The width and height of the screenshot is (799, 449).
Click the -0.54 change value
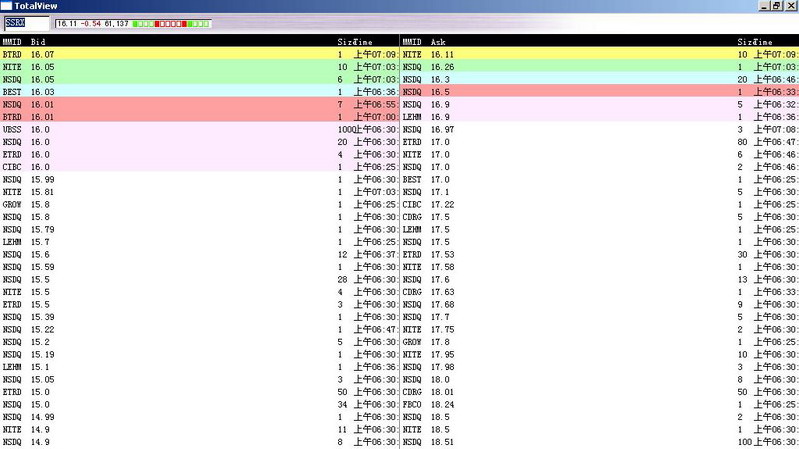pyautogui.click(x=91, y=24)
